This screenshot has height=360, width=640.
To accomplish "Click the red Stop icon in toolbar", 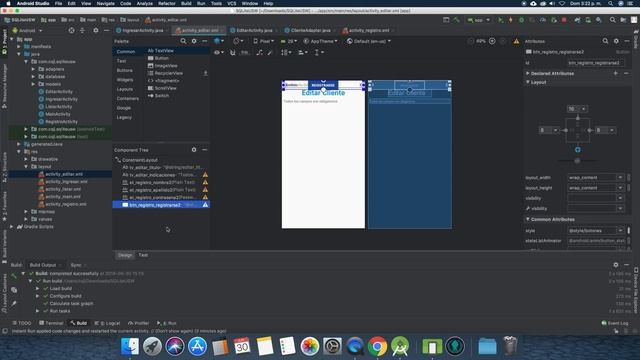I will click(x=564, y=20).
